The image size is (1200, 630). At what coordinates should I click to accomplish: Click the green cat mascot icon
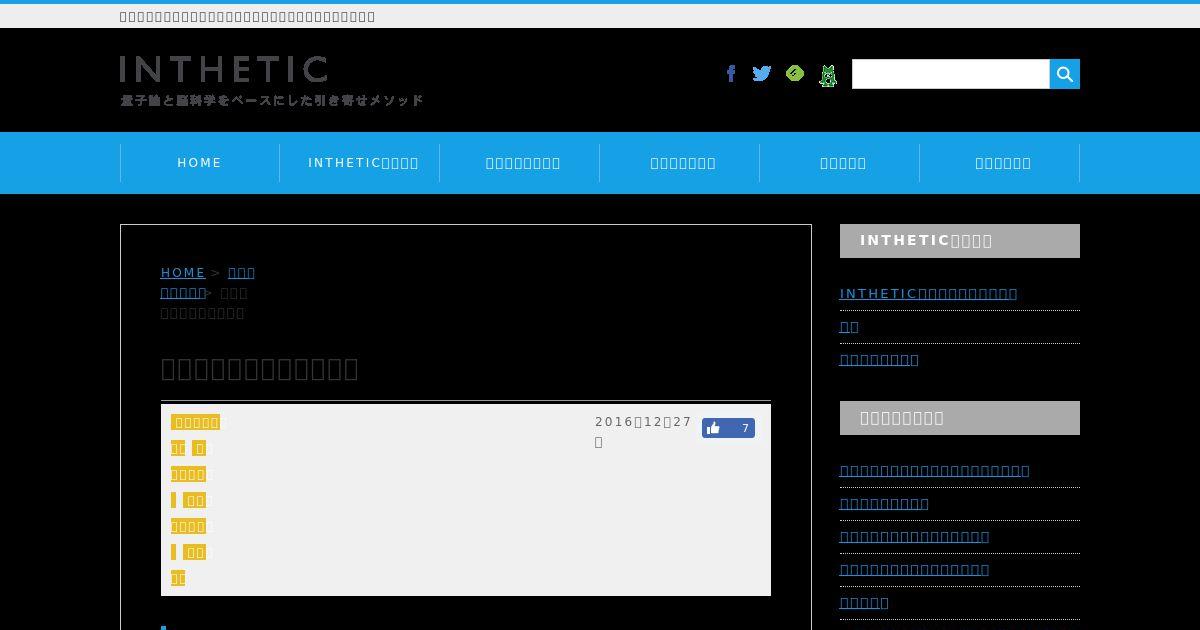(x=828, y=75)
